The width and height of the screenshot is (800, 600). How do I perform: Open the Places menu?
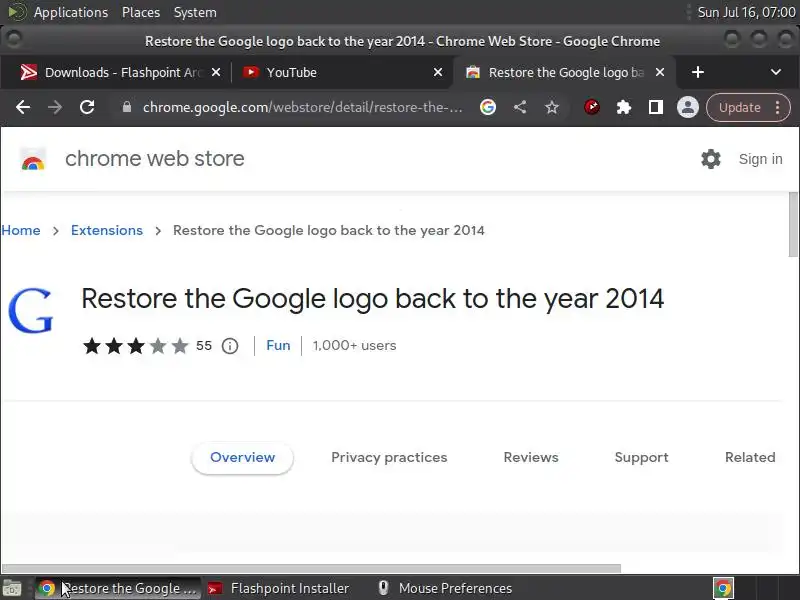click(x=141, y=12)
